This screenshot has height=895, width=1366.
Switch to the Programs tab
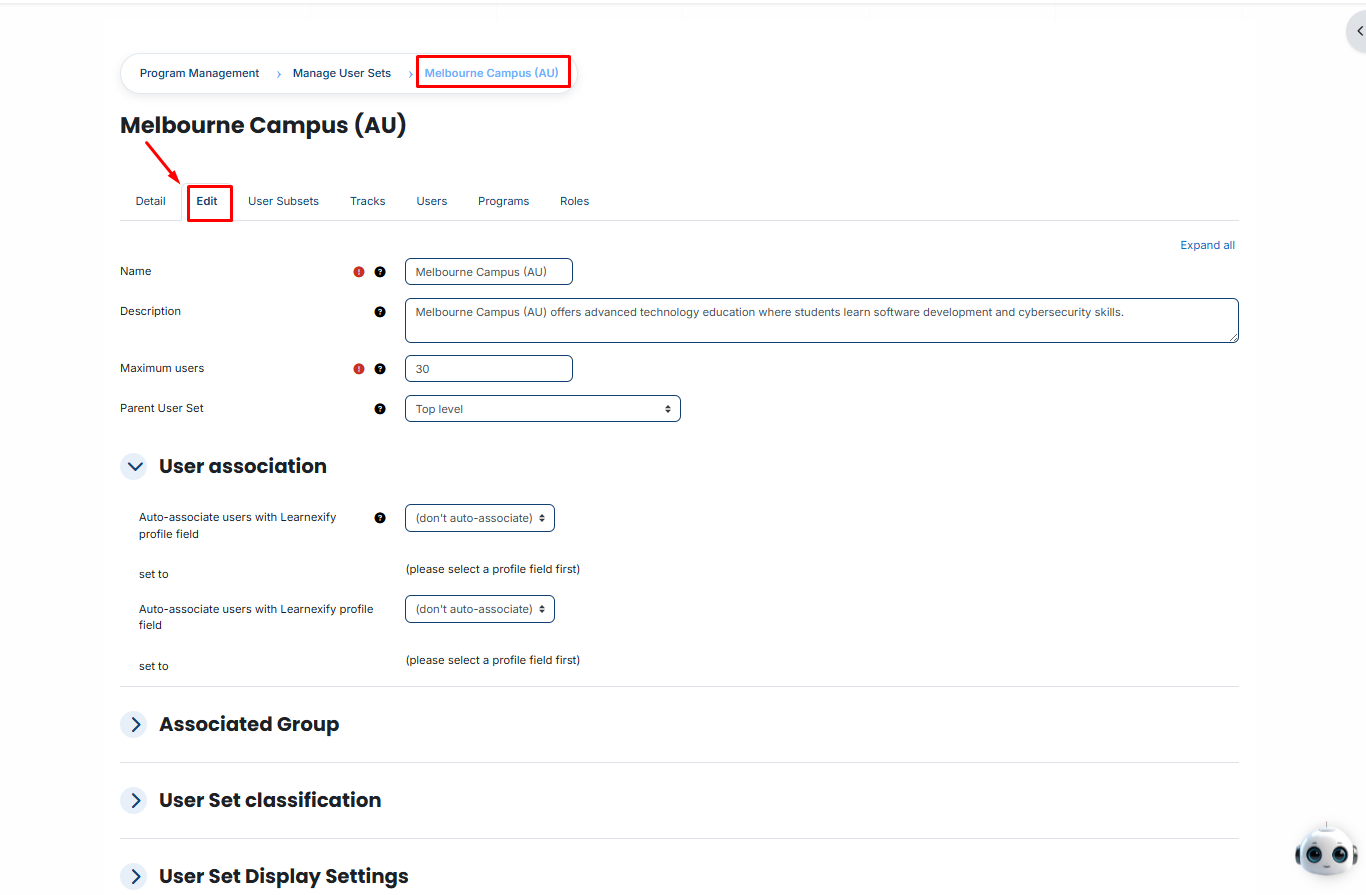(x=504, y=201)
